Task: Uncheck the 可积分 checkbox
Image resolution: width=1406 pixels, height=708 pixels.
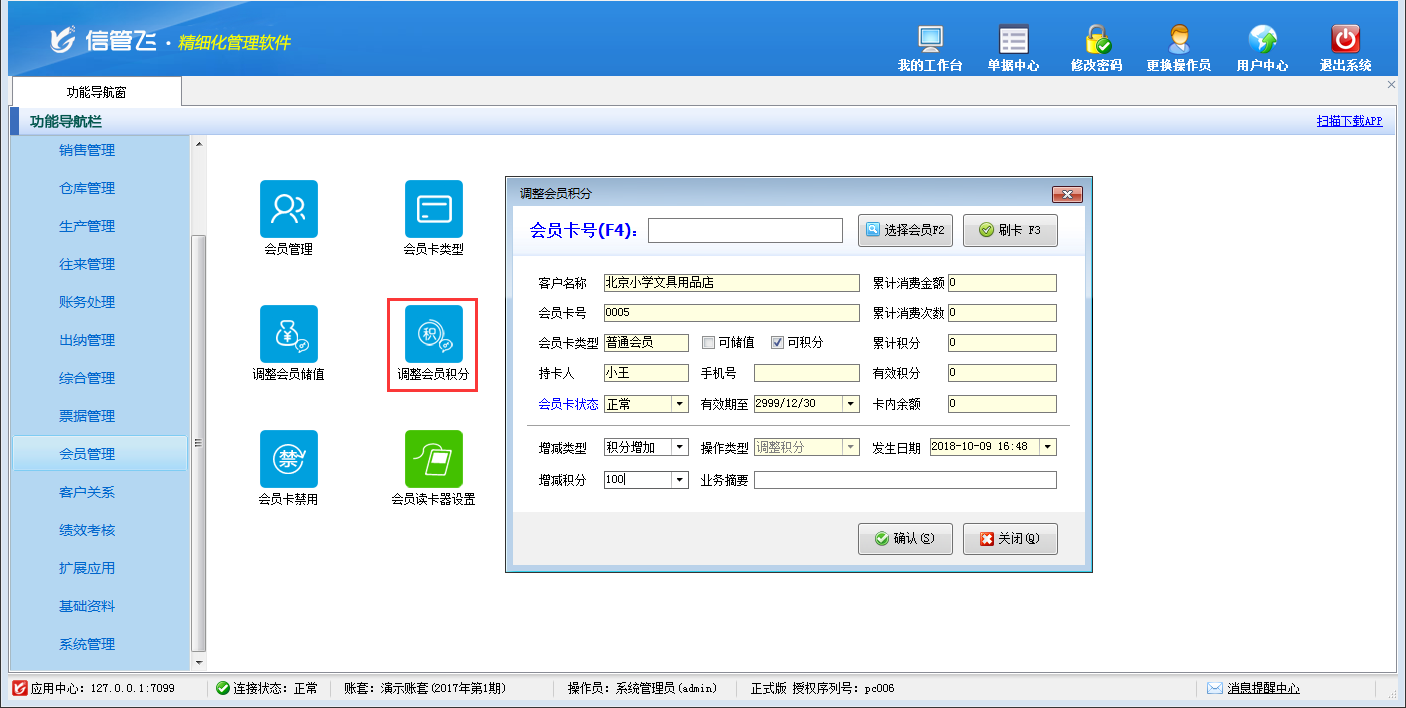Action: [777, 343]
